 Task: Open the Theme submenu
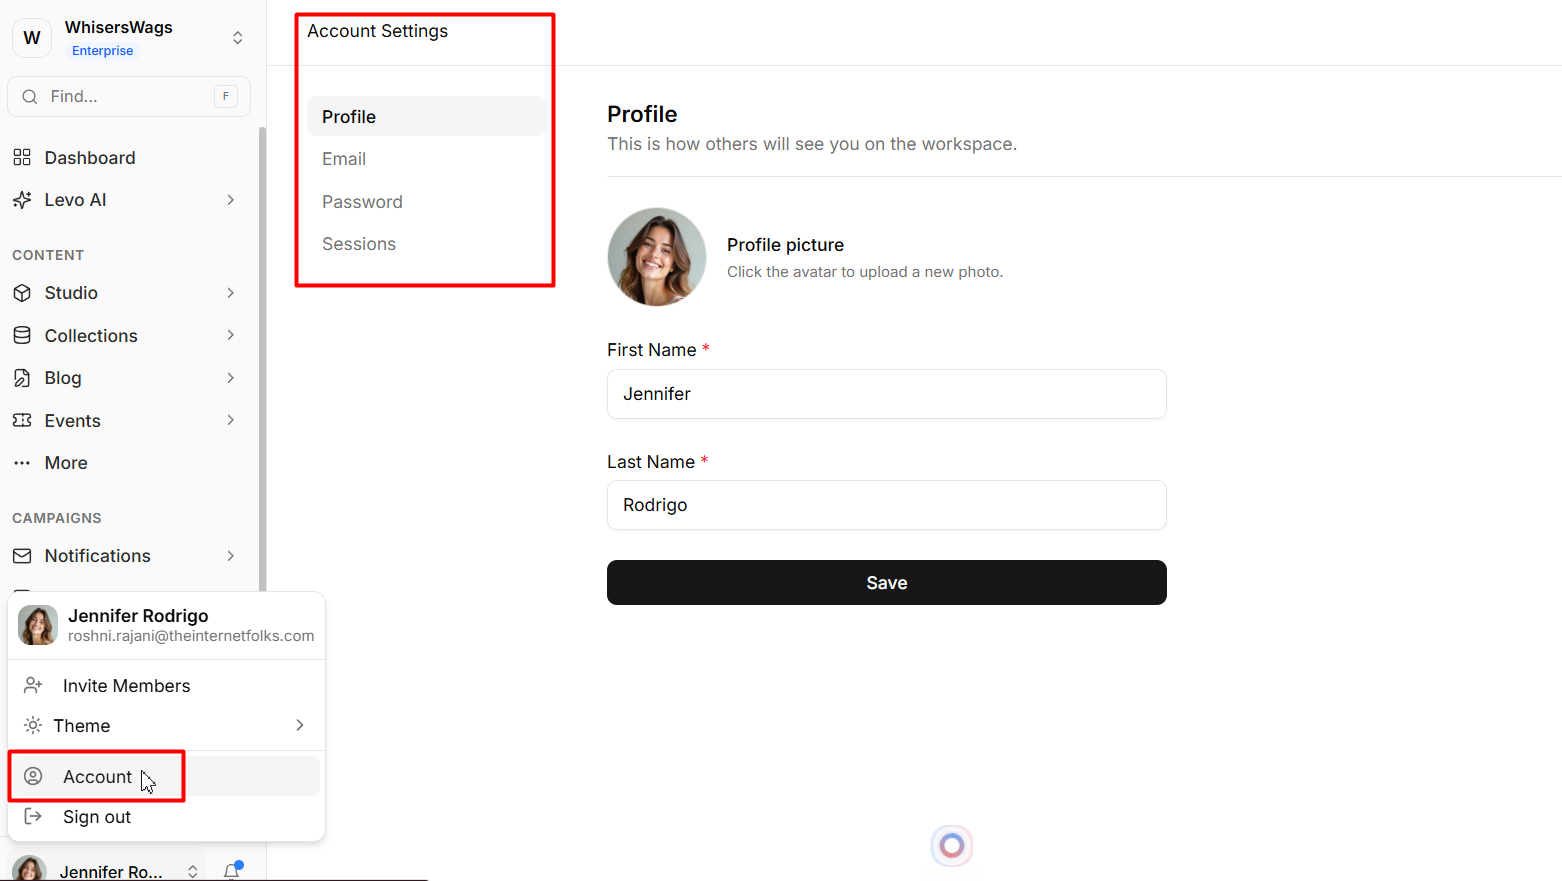point(165,726)
